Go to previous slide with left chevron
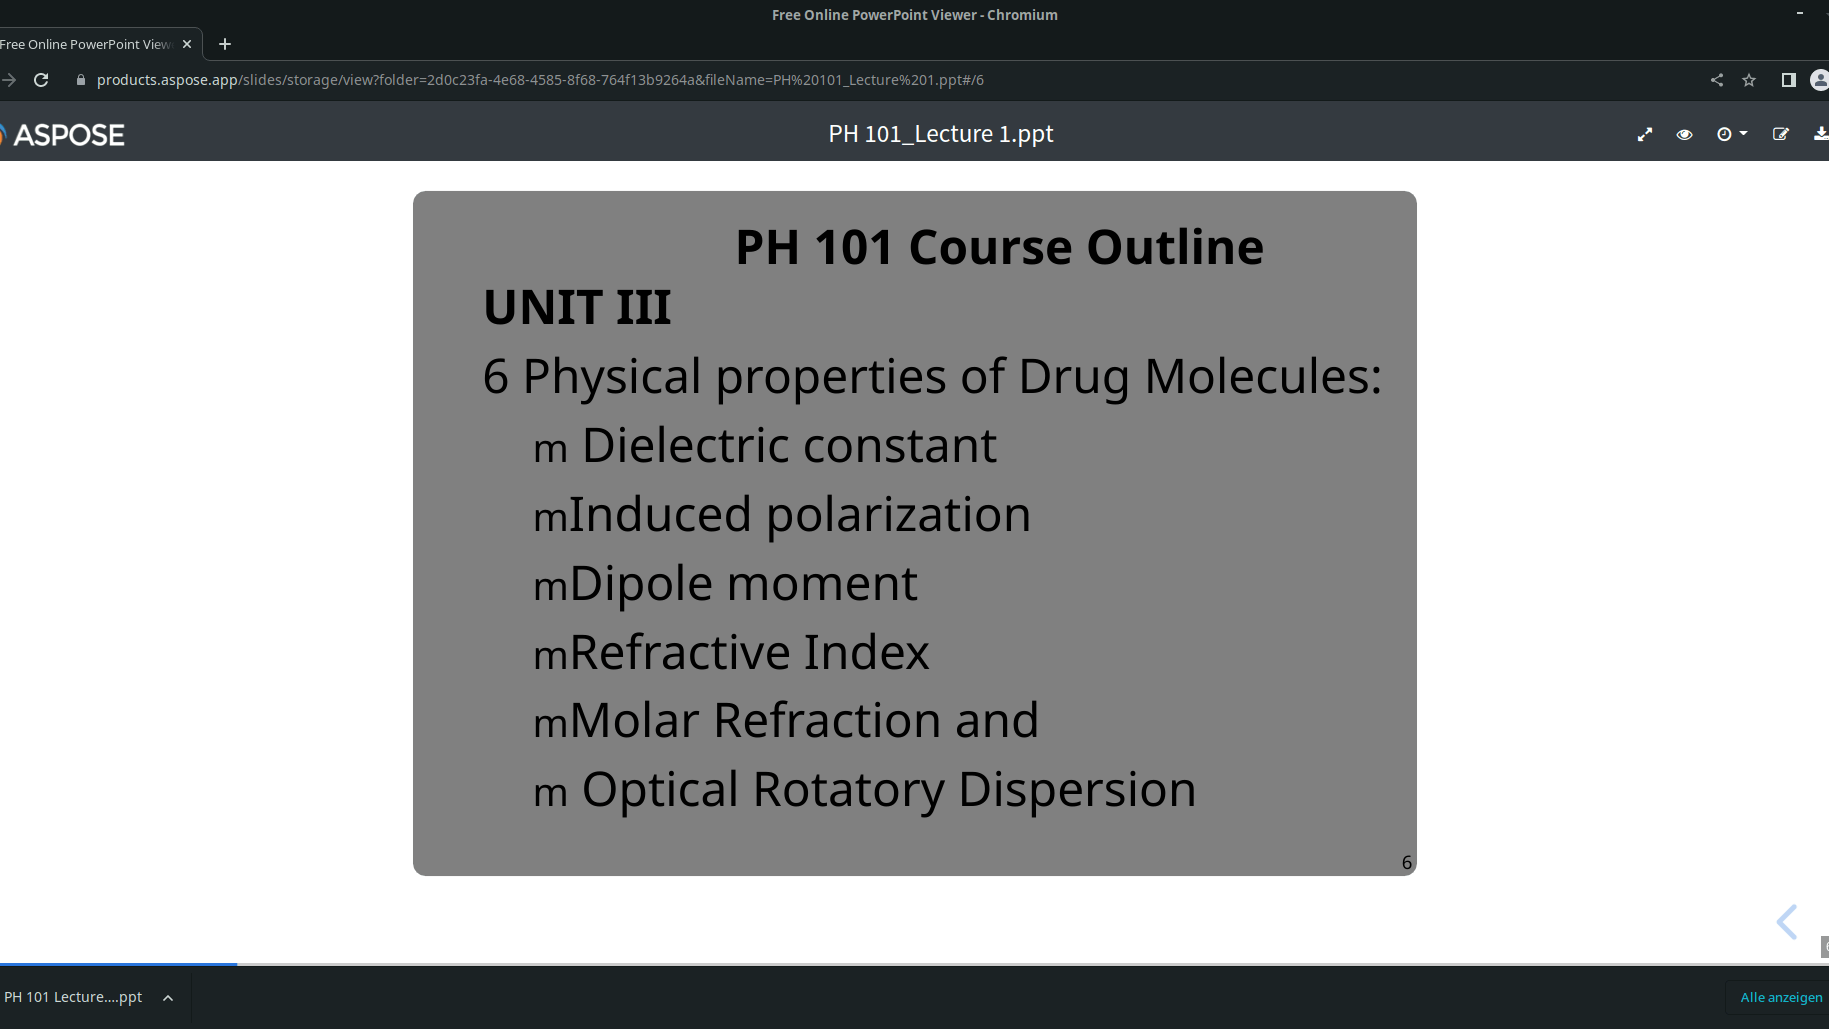 pyautogui.click(x=1787, y=922)
